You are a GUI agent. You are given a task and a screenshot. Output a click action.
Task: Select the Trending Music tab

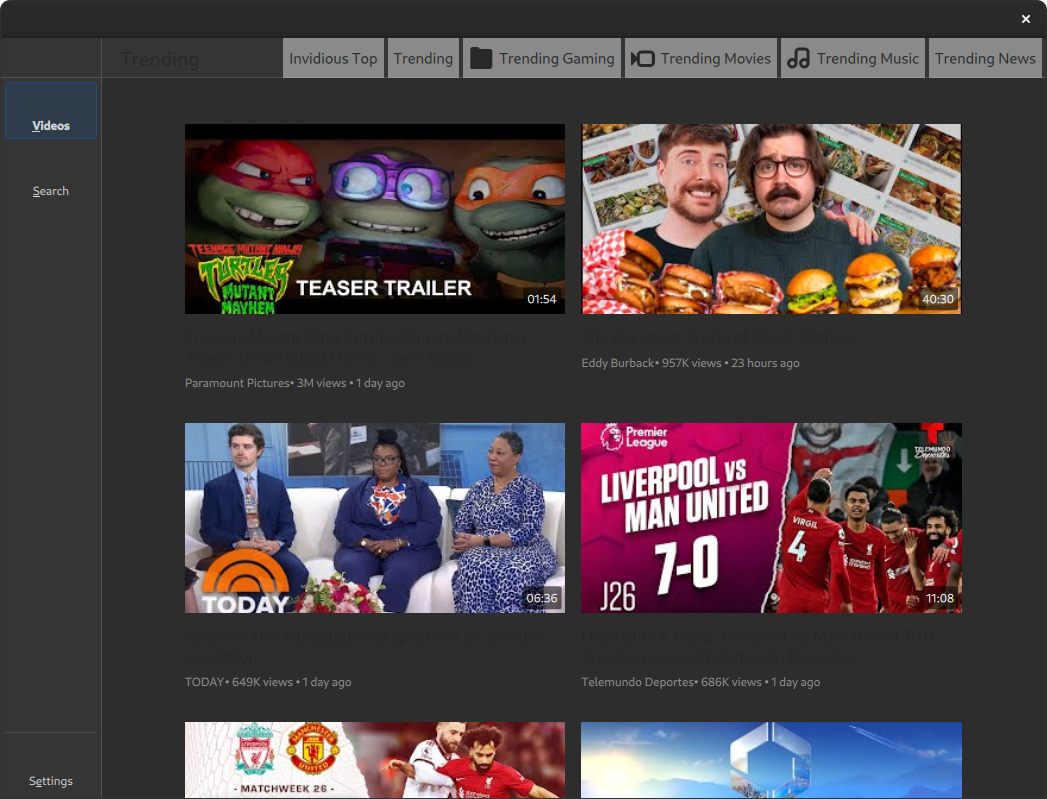click(x=853, y=58)
